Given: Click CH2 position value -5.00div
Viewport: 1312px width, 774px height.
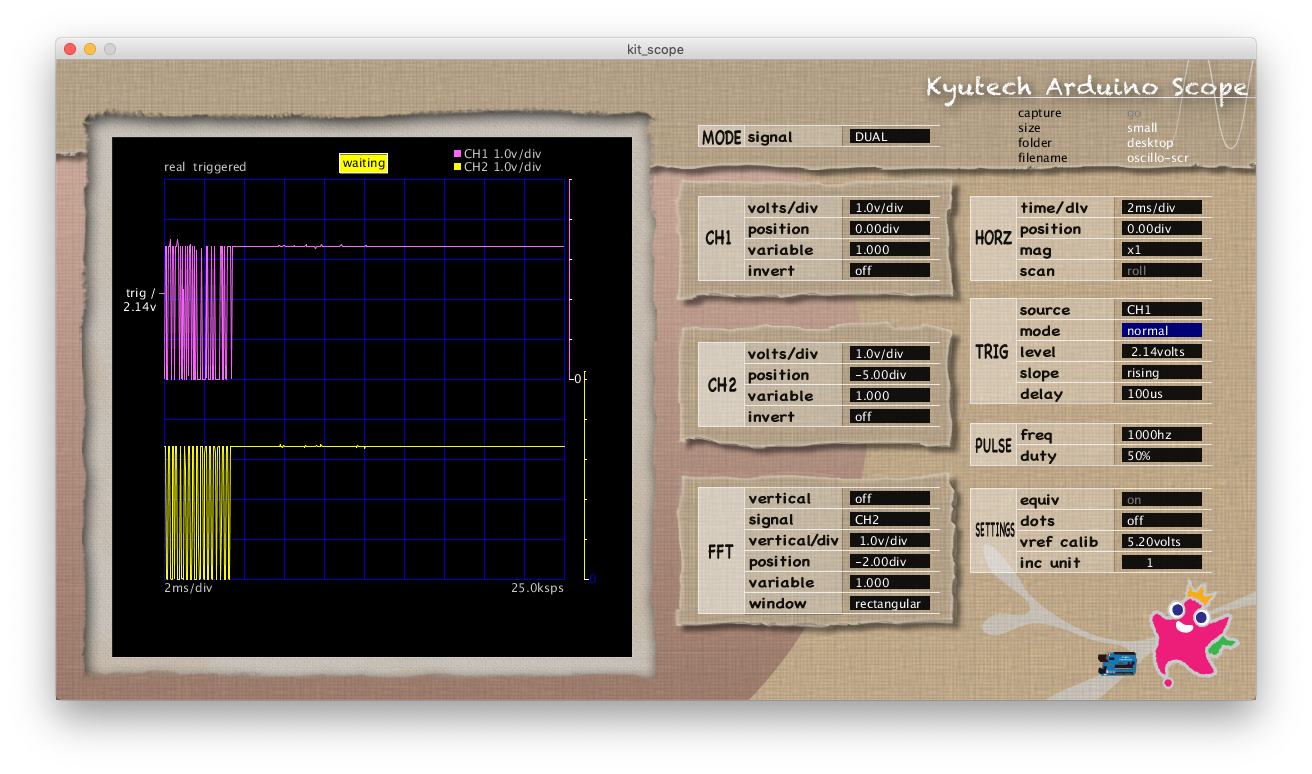Looking at the screenshot, I should (890, 375).
